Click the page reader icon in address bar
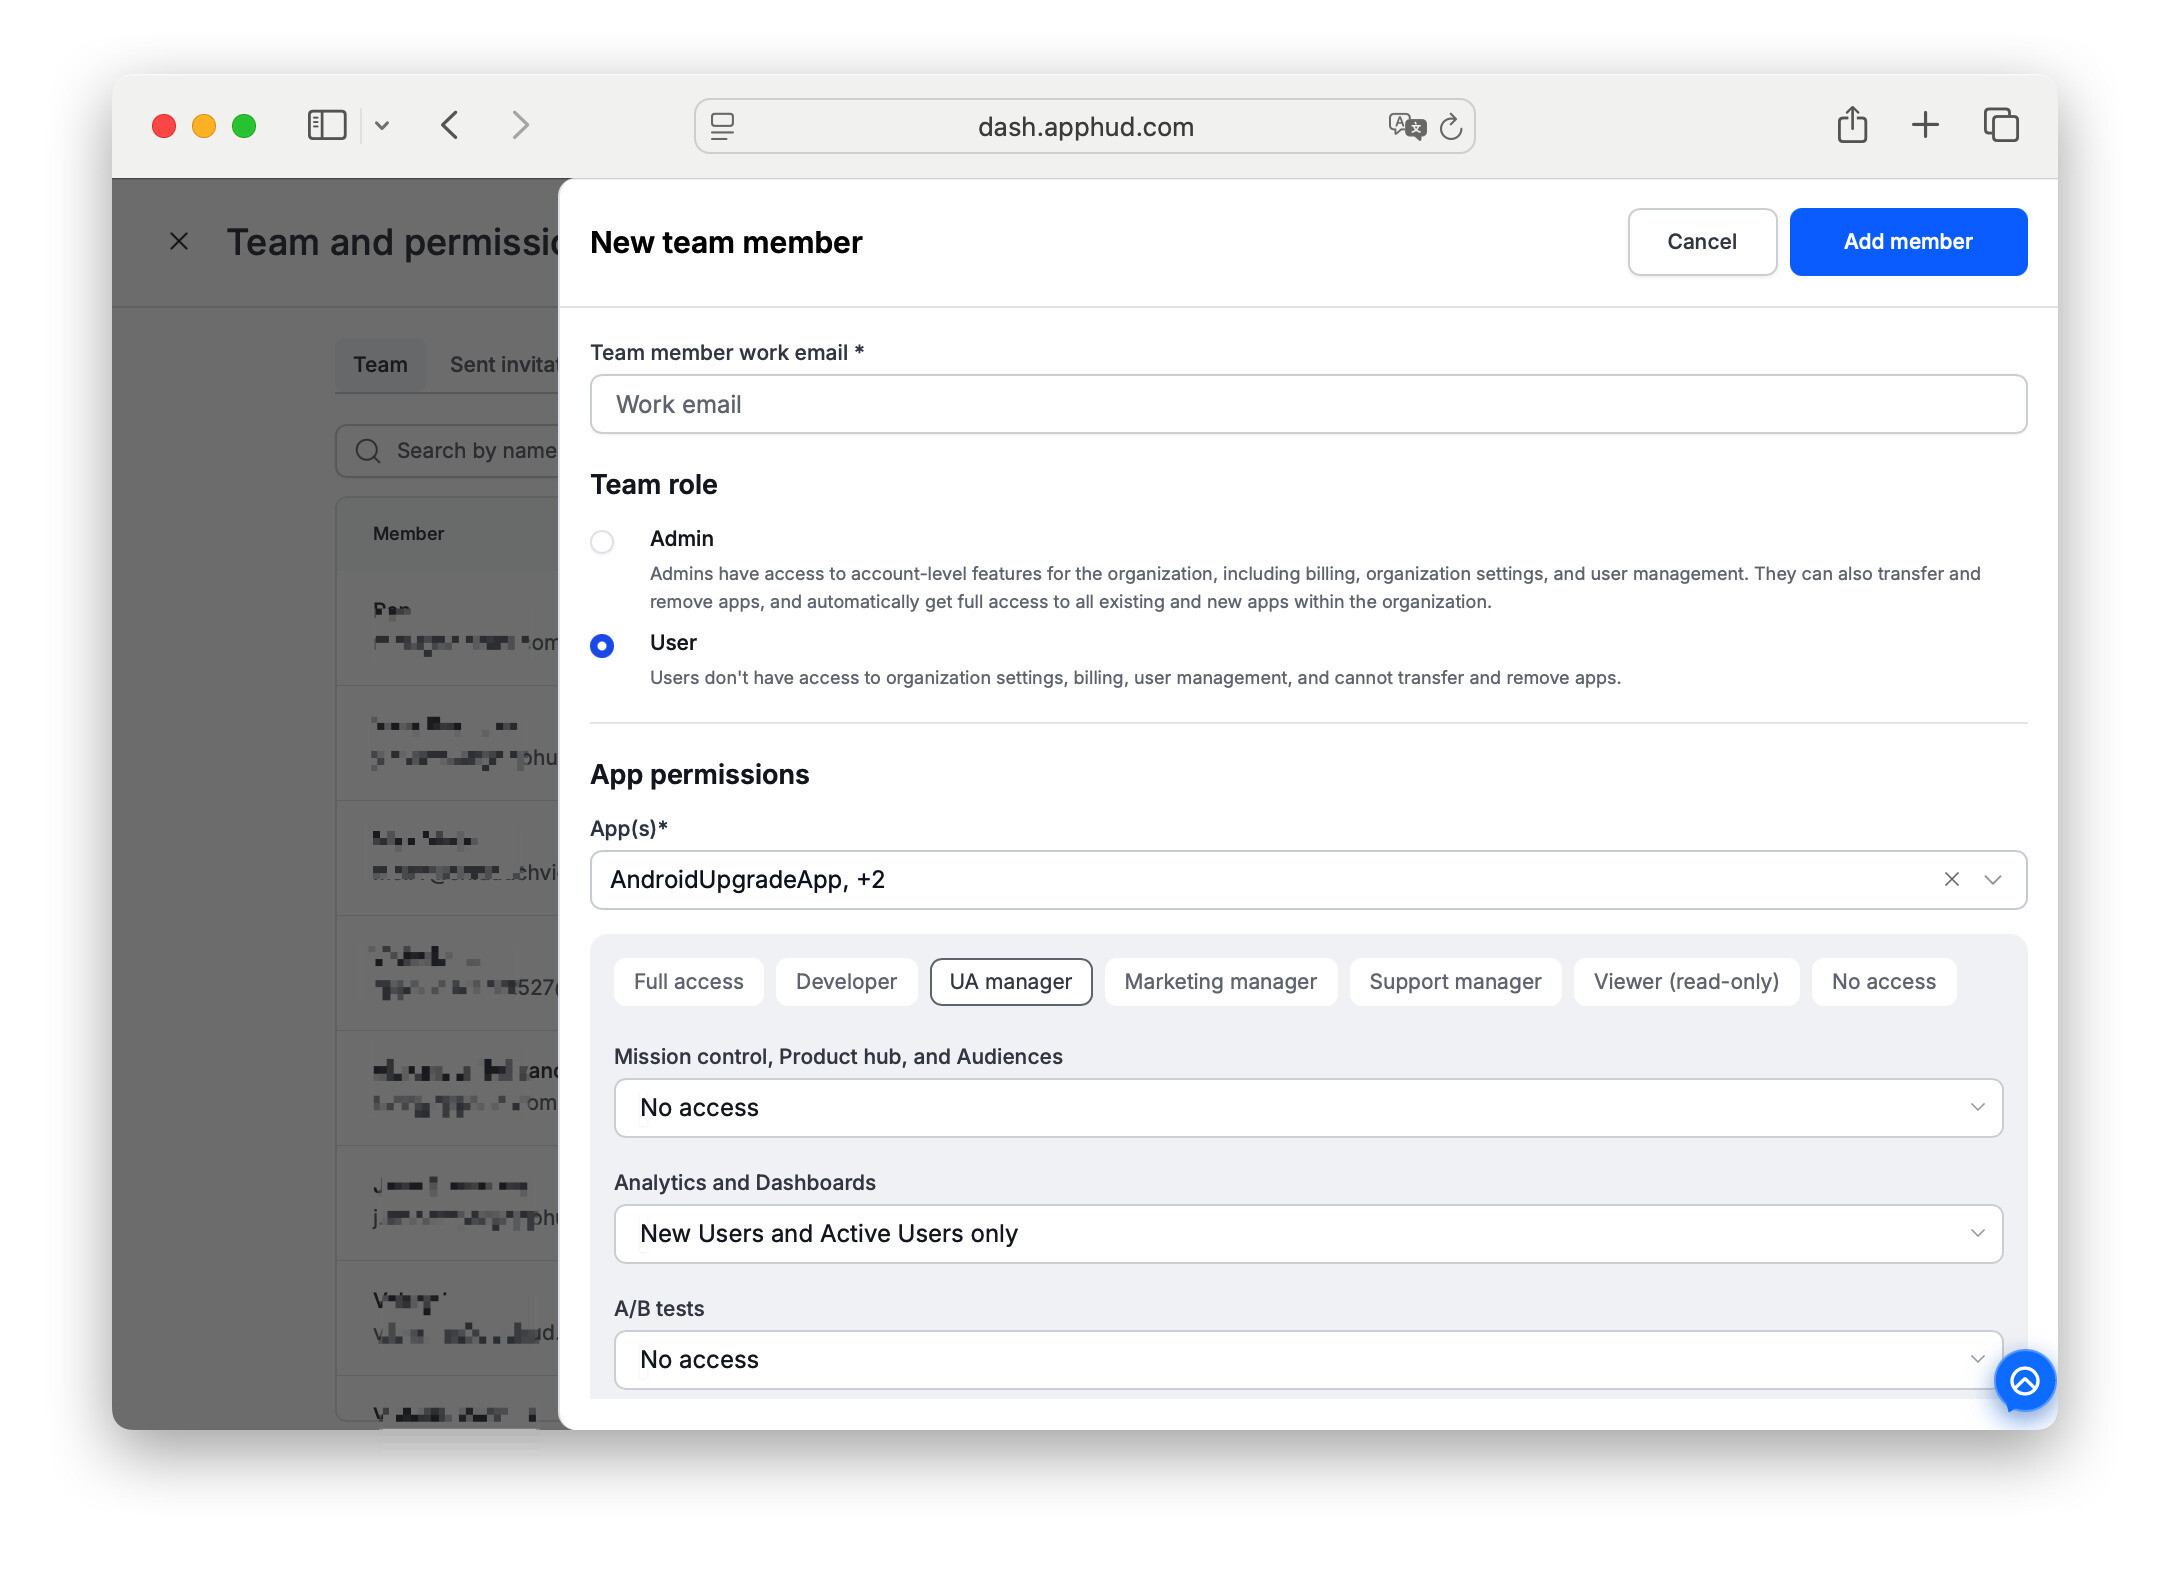The height and width of the screenshot is (1580, 2170). tap(722, 126)
